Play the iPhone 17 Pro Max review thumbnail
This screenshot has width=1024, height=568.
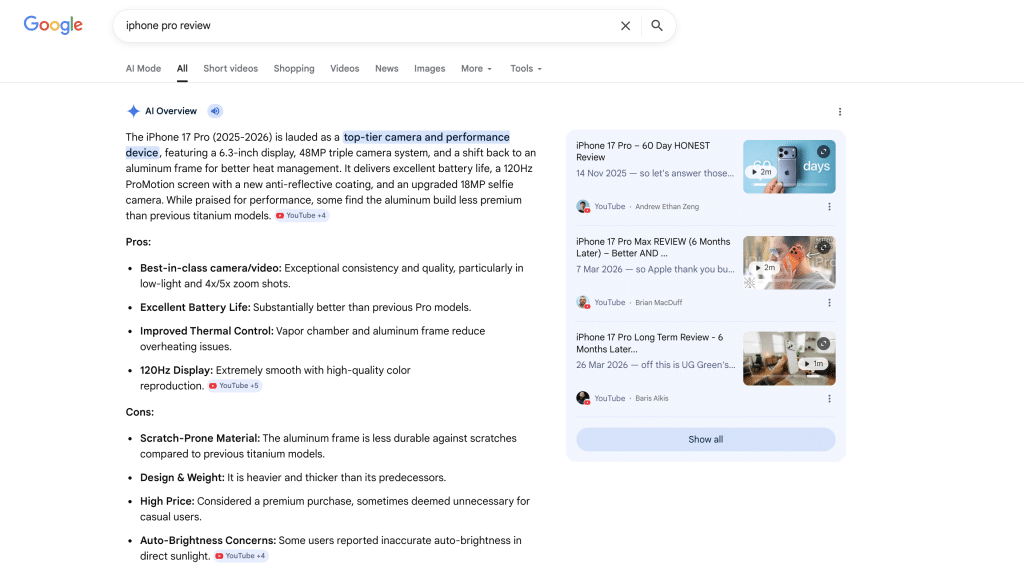(x=789, y=262)
